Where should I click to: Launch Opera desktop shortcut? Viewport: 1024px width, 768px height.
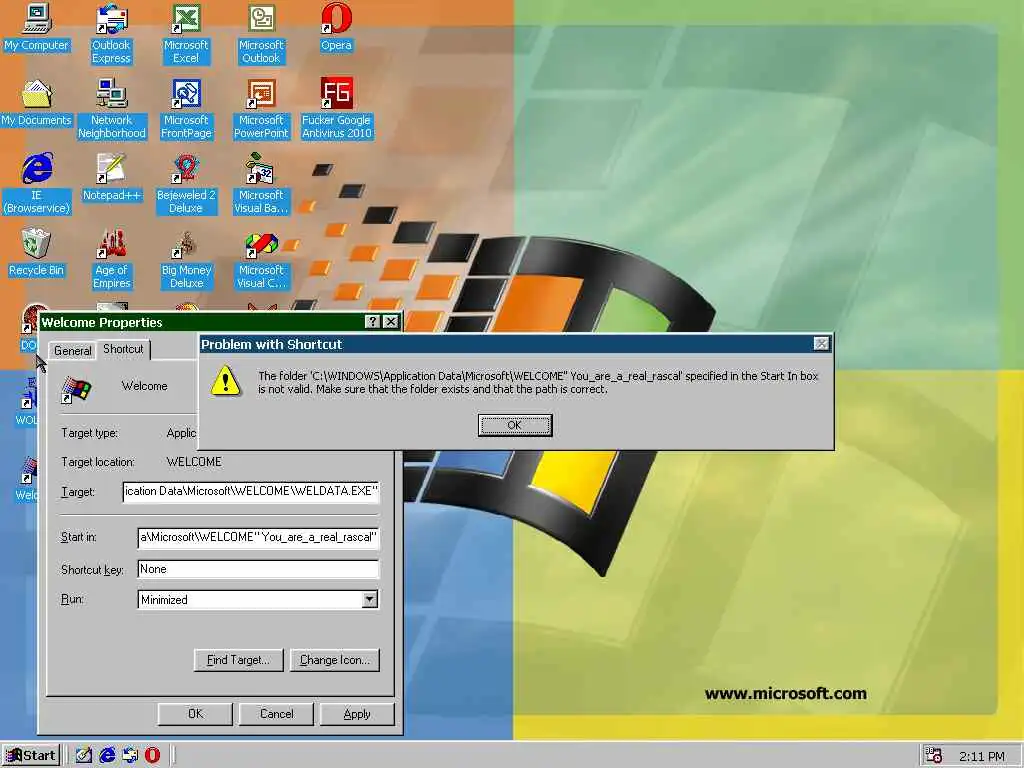[336, 27]
